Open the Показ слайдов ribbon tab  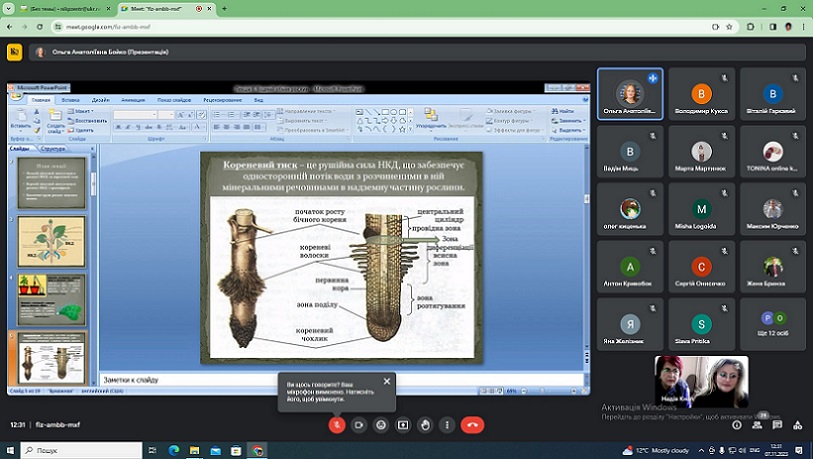(x=174, y=100)
